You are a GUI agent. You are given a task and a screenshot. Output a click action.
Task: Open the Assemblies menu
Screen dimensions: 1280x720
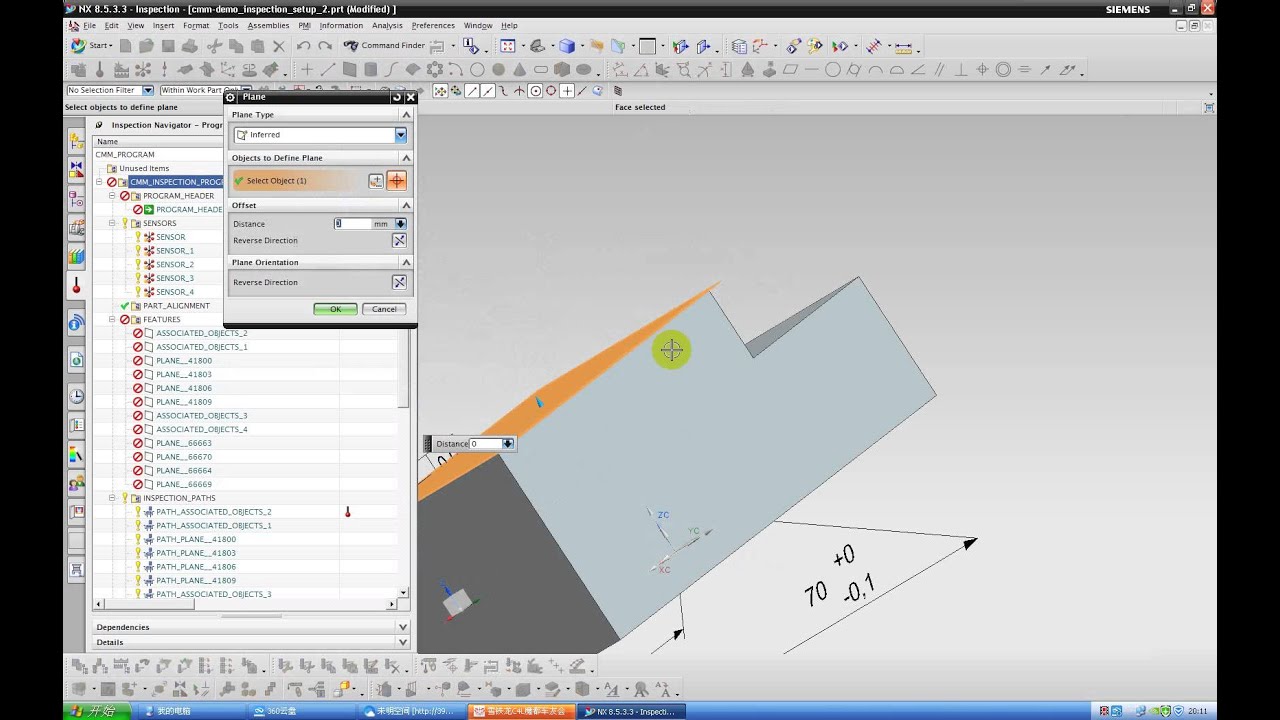[x=267, y=25]
